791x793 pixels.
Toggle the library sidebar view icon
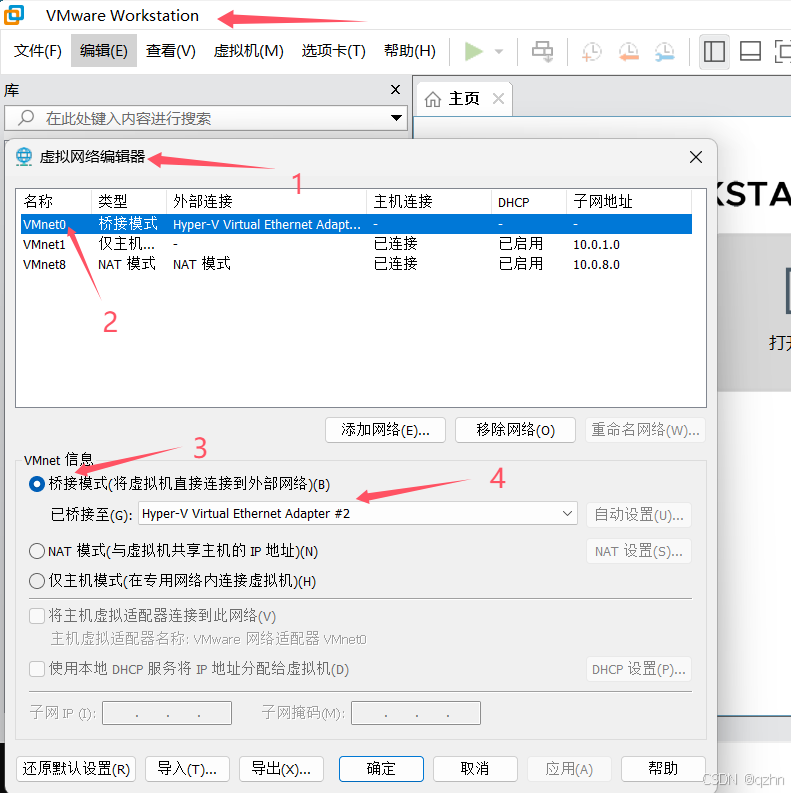tap(714, 51)
